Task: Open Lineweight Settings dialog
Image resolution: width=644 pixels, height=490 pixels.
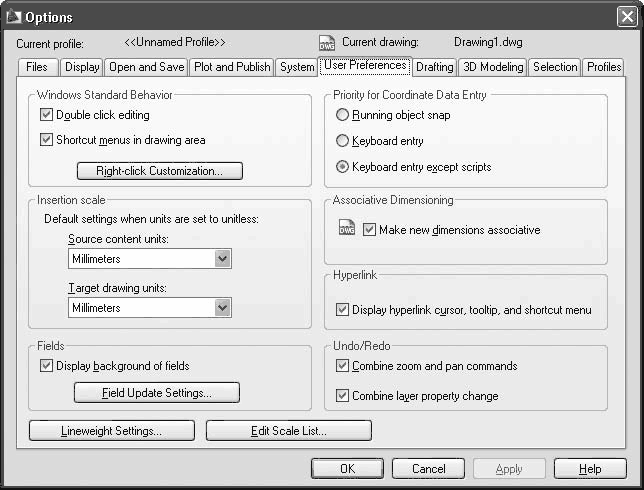Action: coord(111,431)
